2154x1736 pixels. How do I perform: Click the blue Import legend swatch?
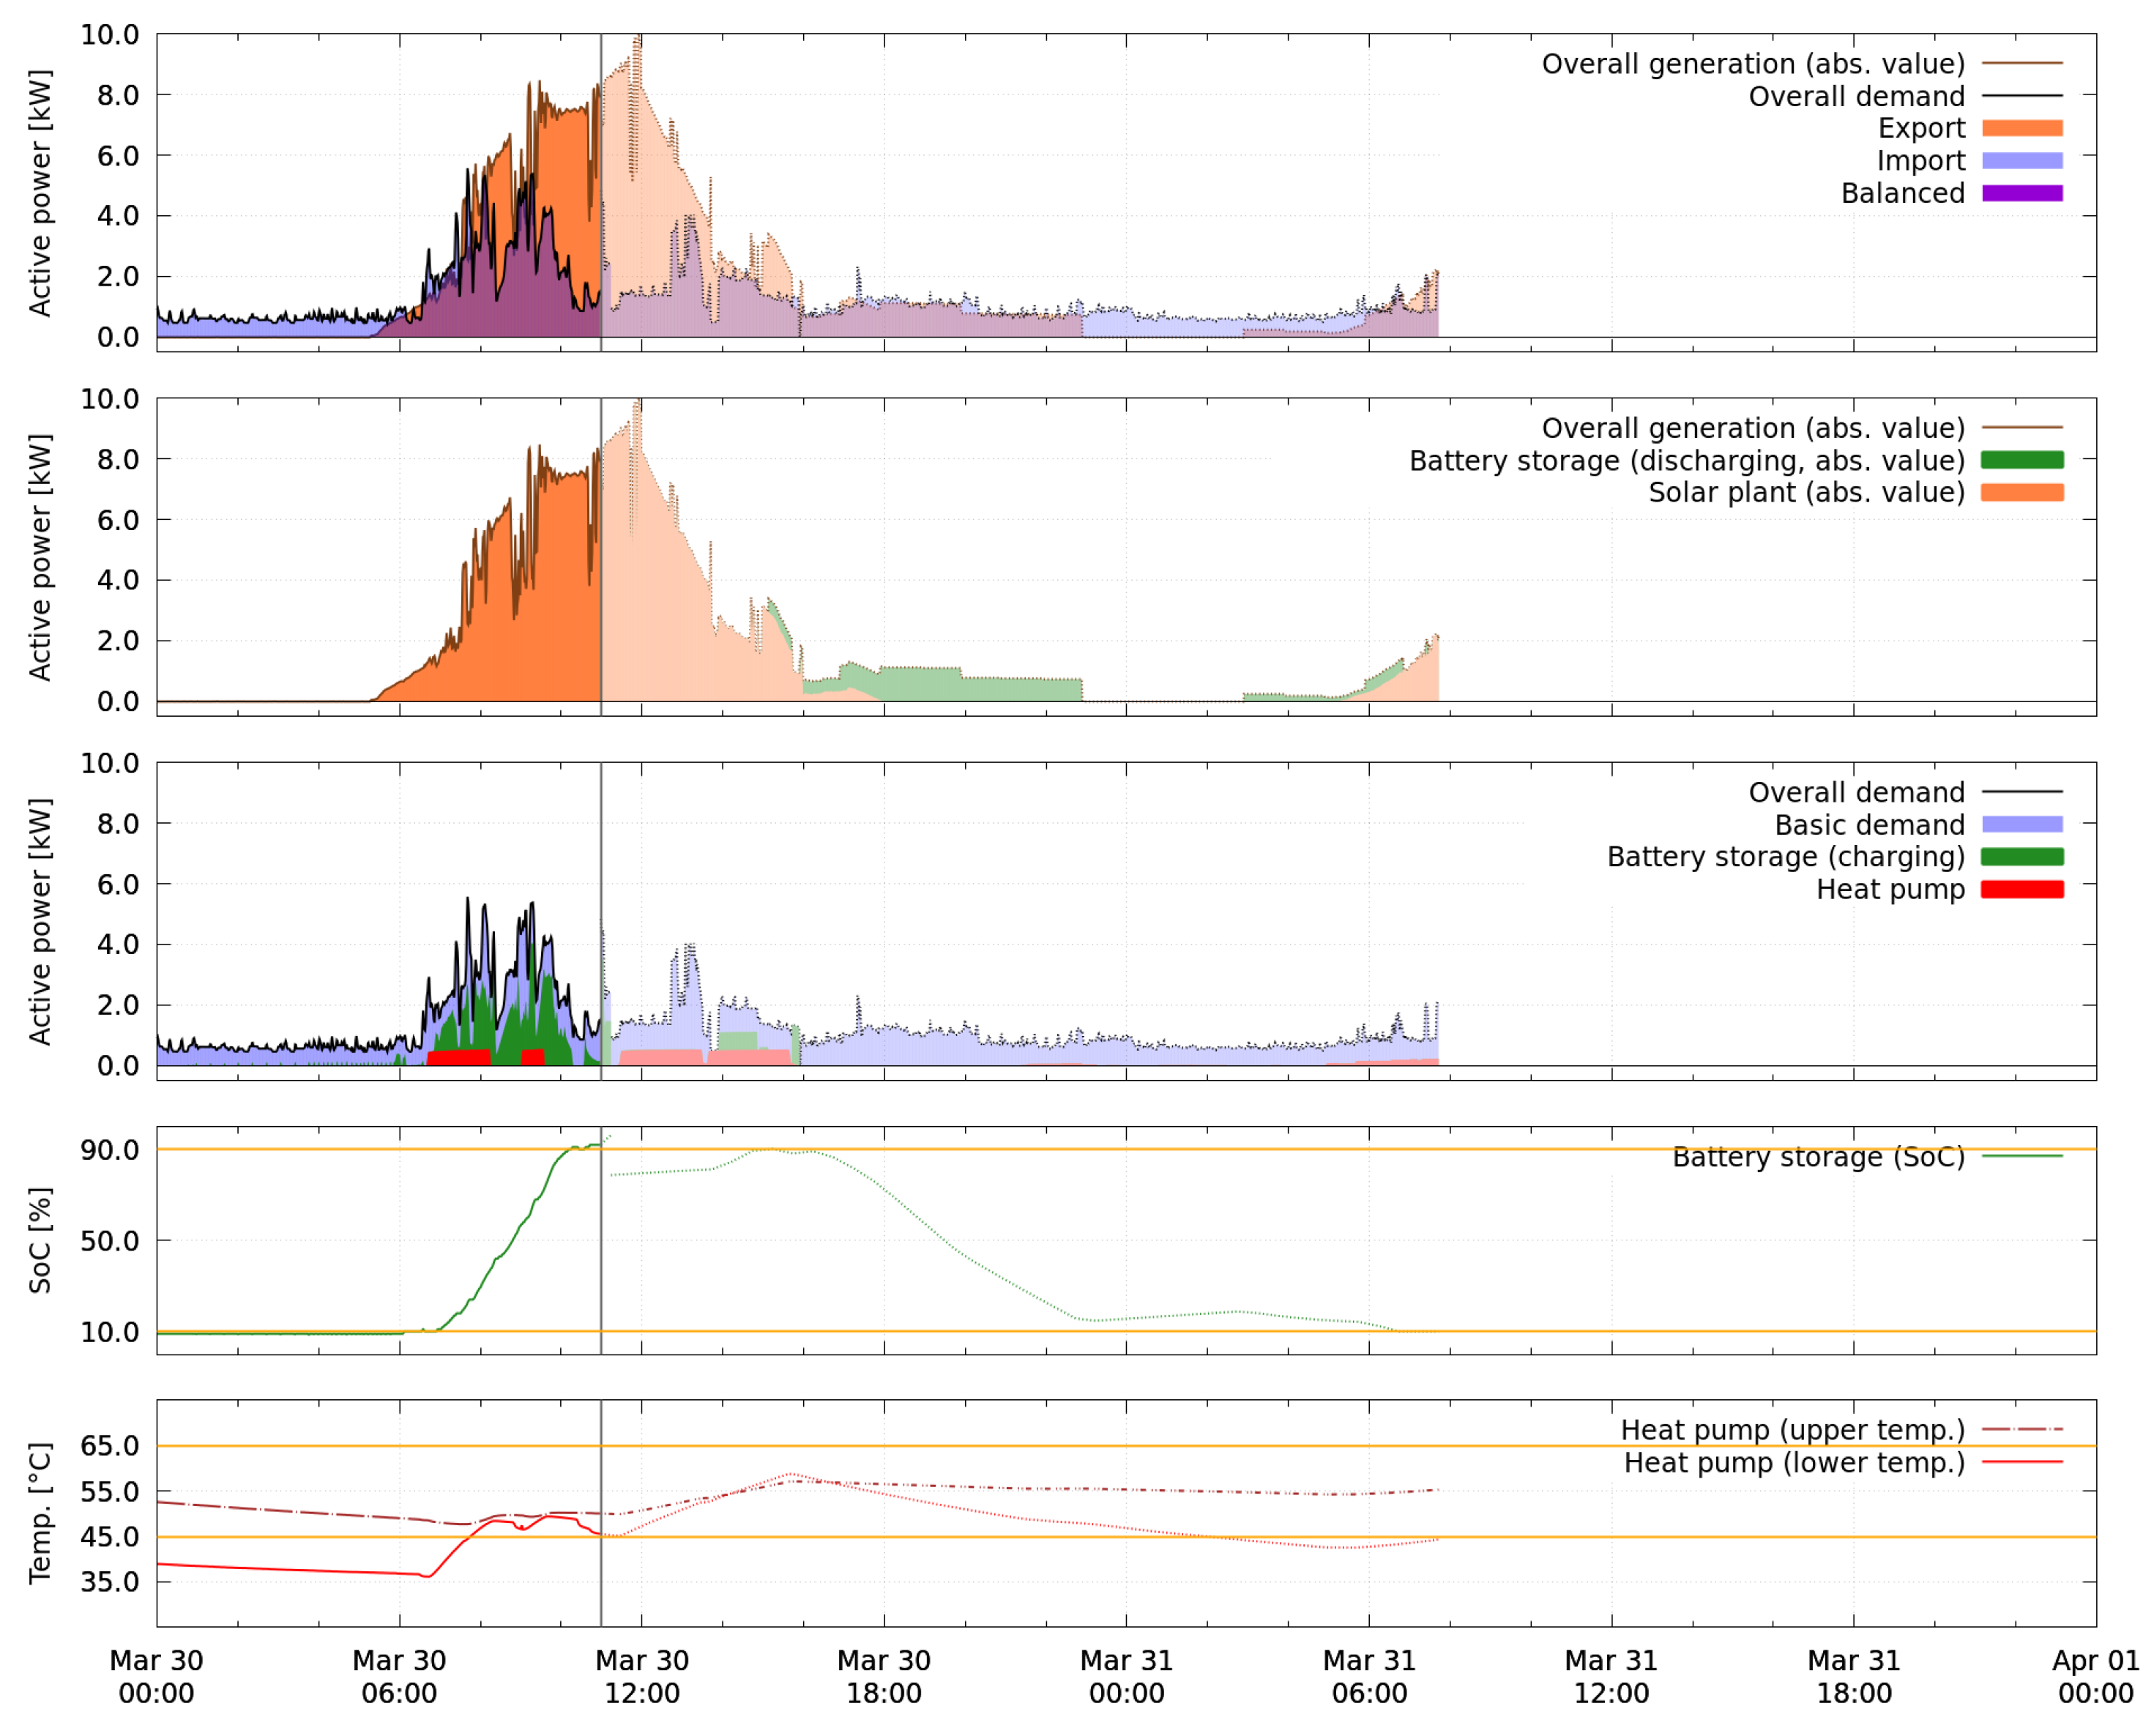(x=2021, y=161)
